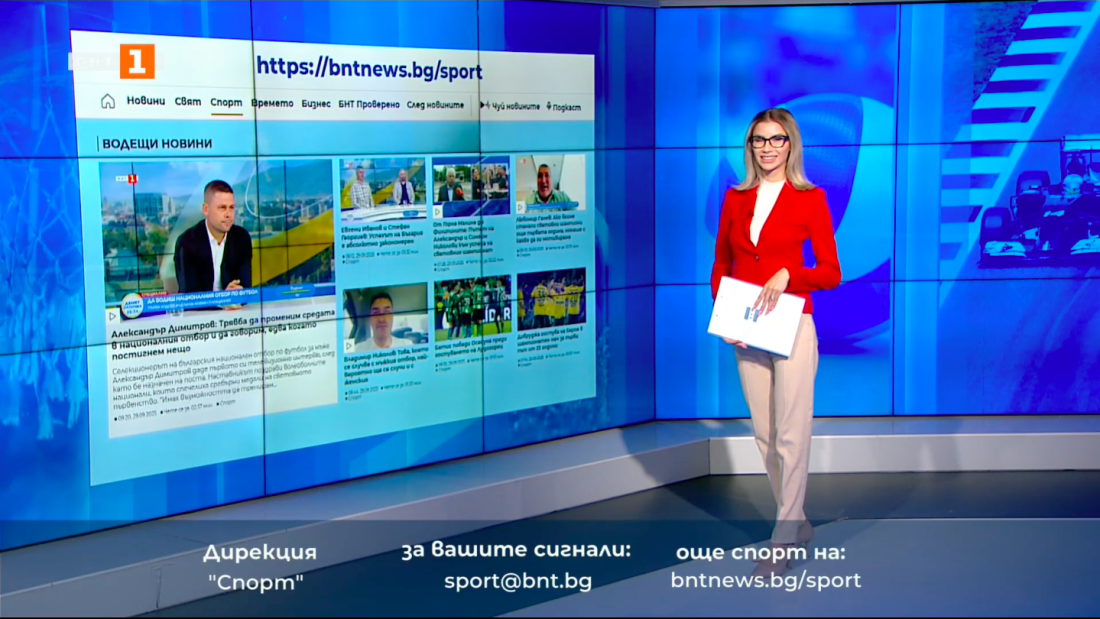
Task: Open the Времето menu item
Action: click(272, 103)
